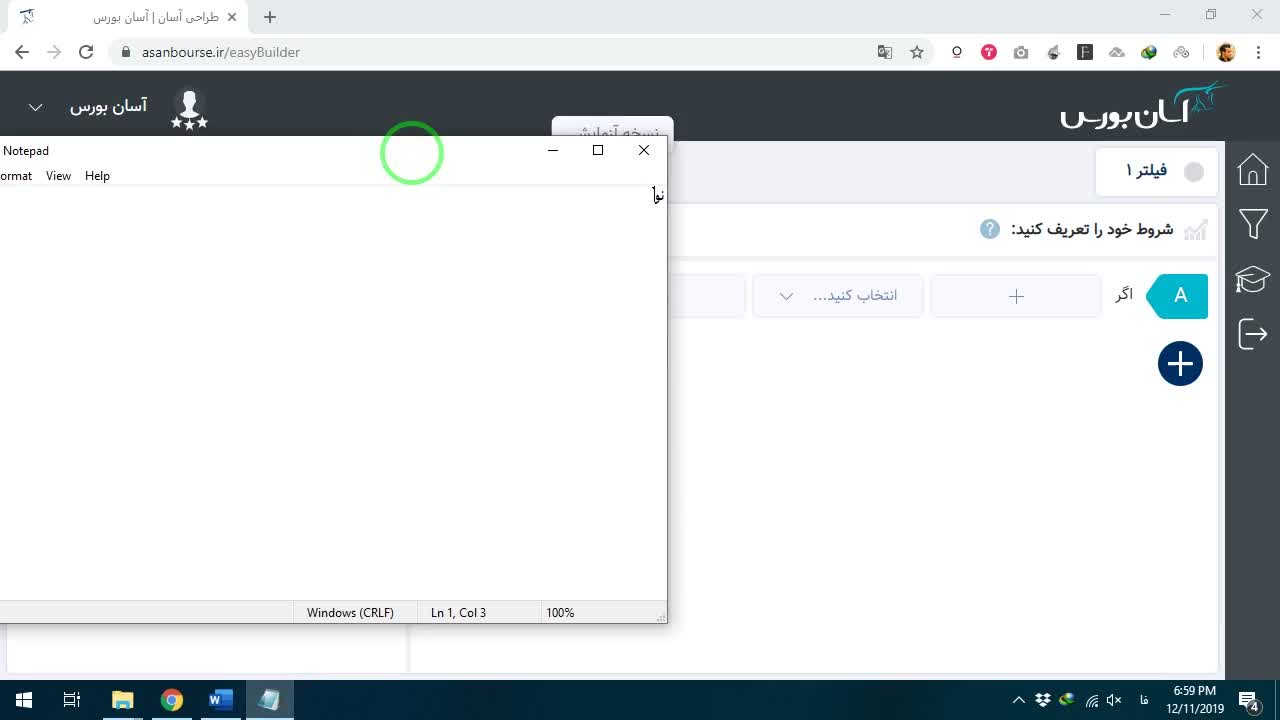Click the user avatar with stars

[189, 109]
